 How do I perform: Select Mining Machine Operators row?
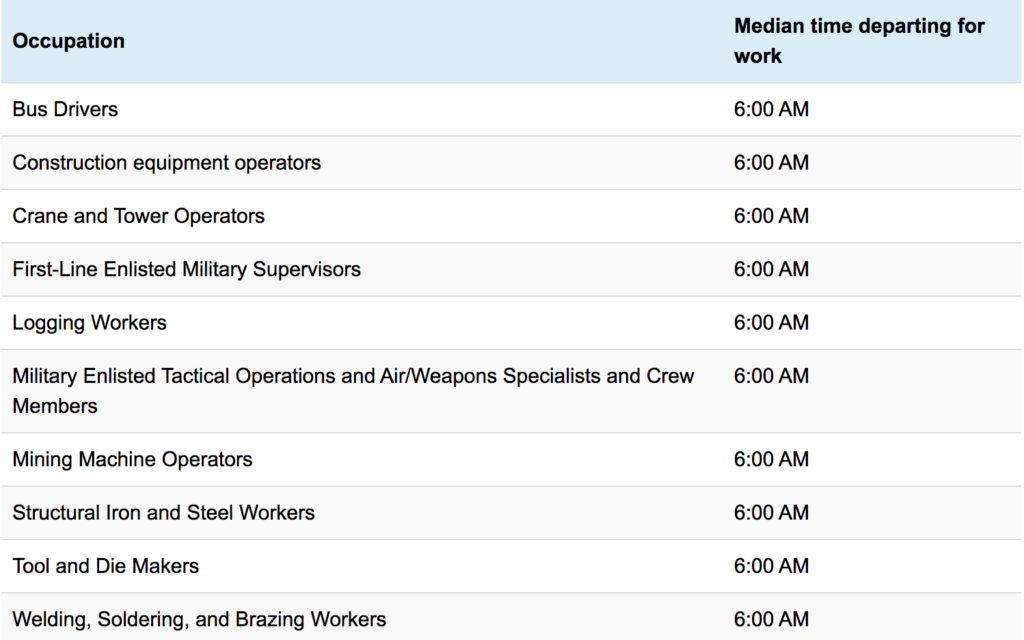pos(132,460)
